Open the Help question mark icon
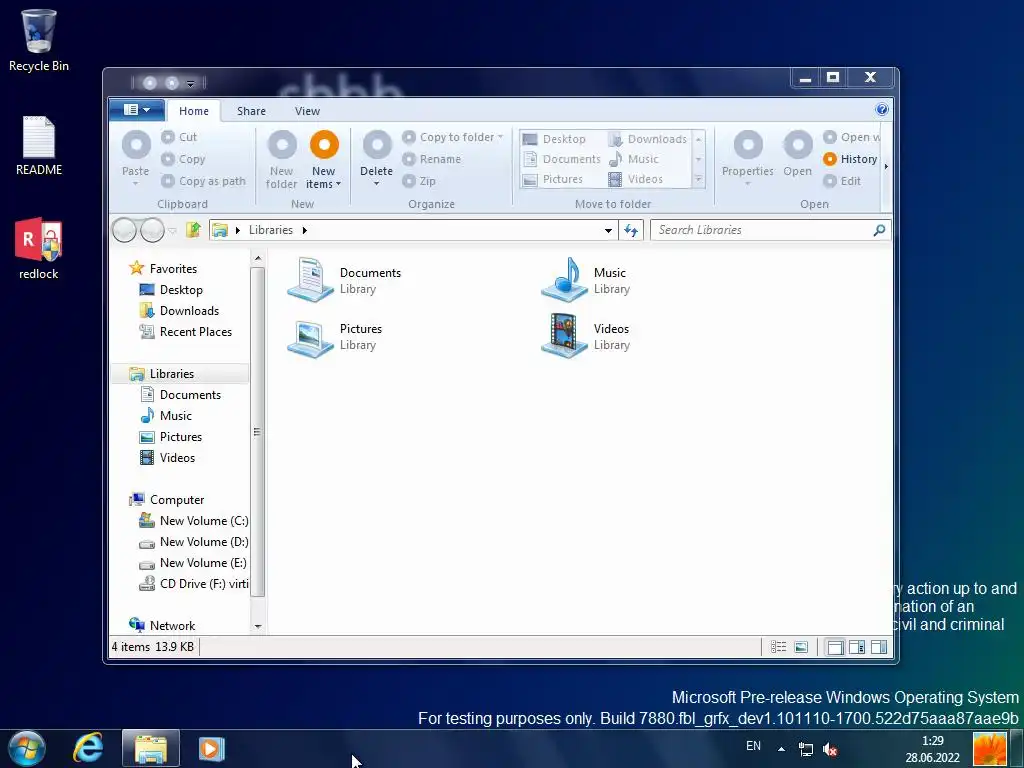The image size is (1024, 768). pyautogui.click(x=882, y=109)
